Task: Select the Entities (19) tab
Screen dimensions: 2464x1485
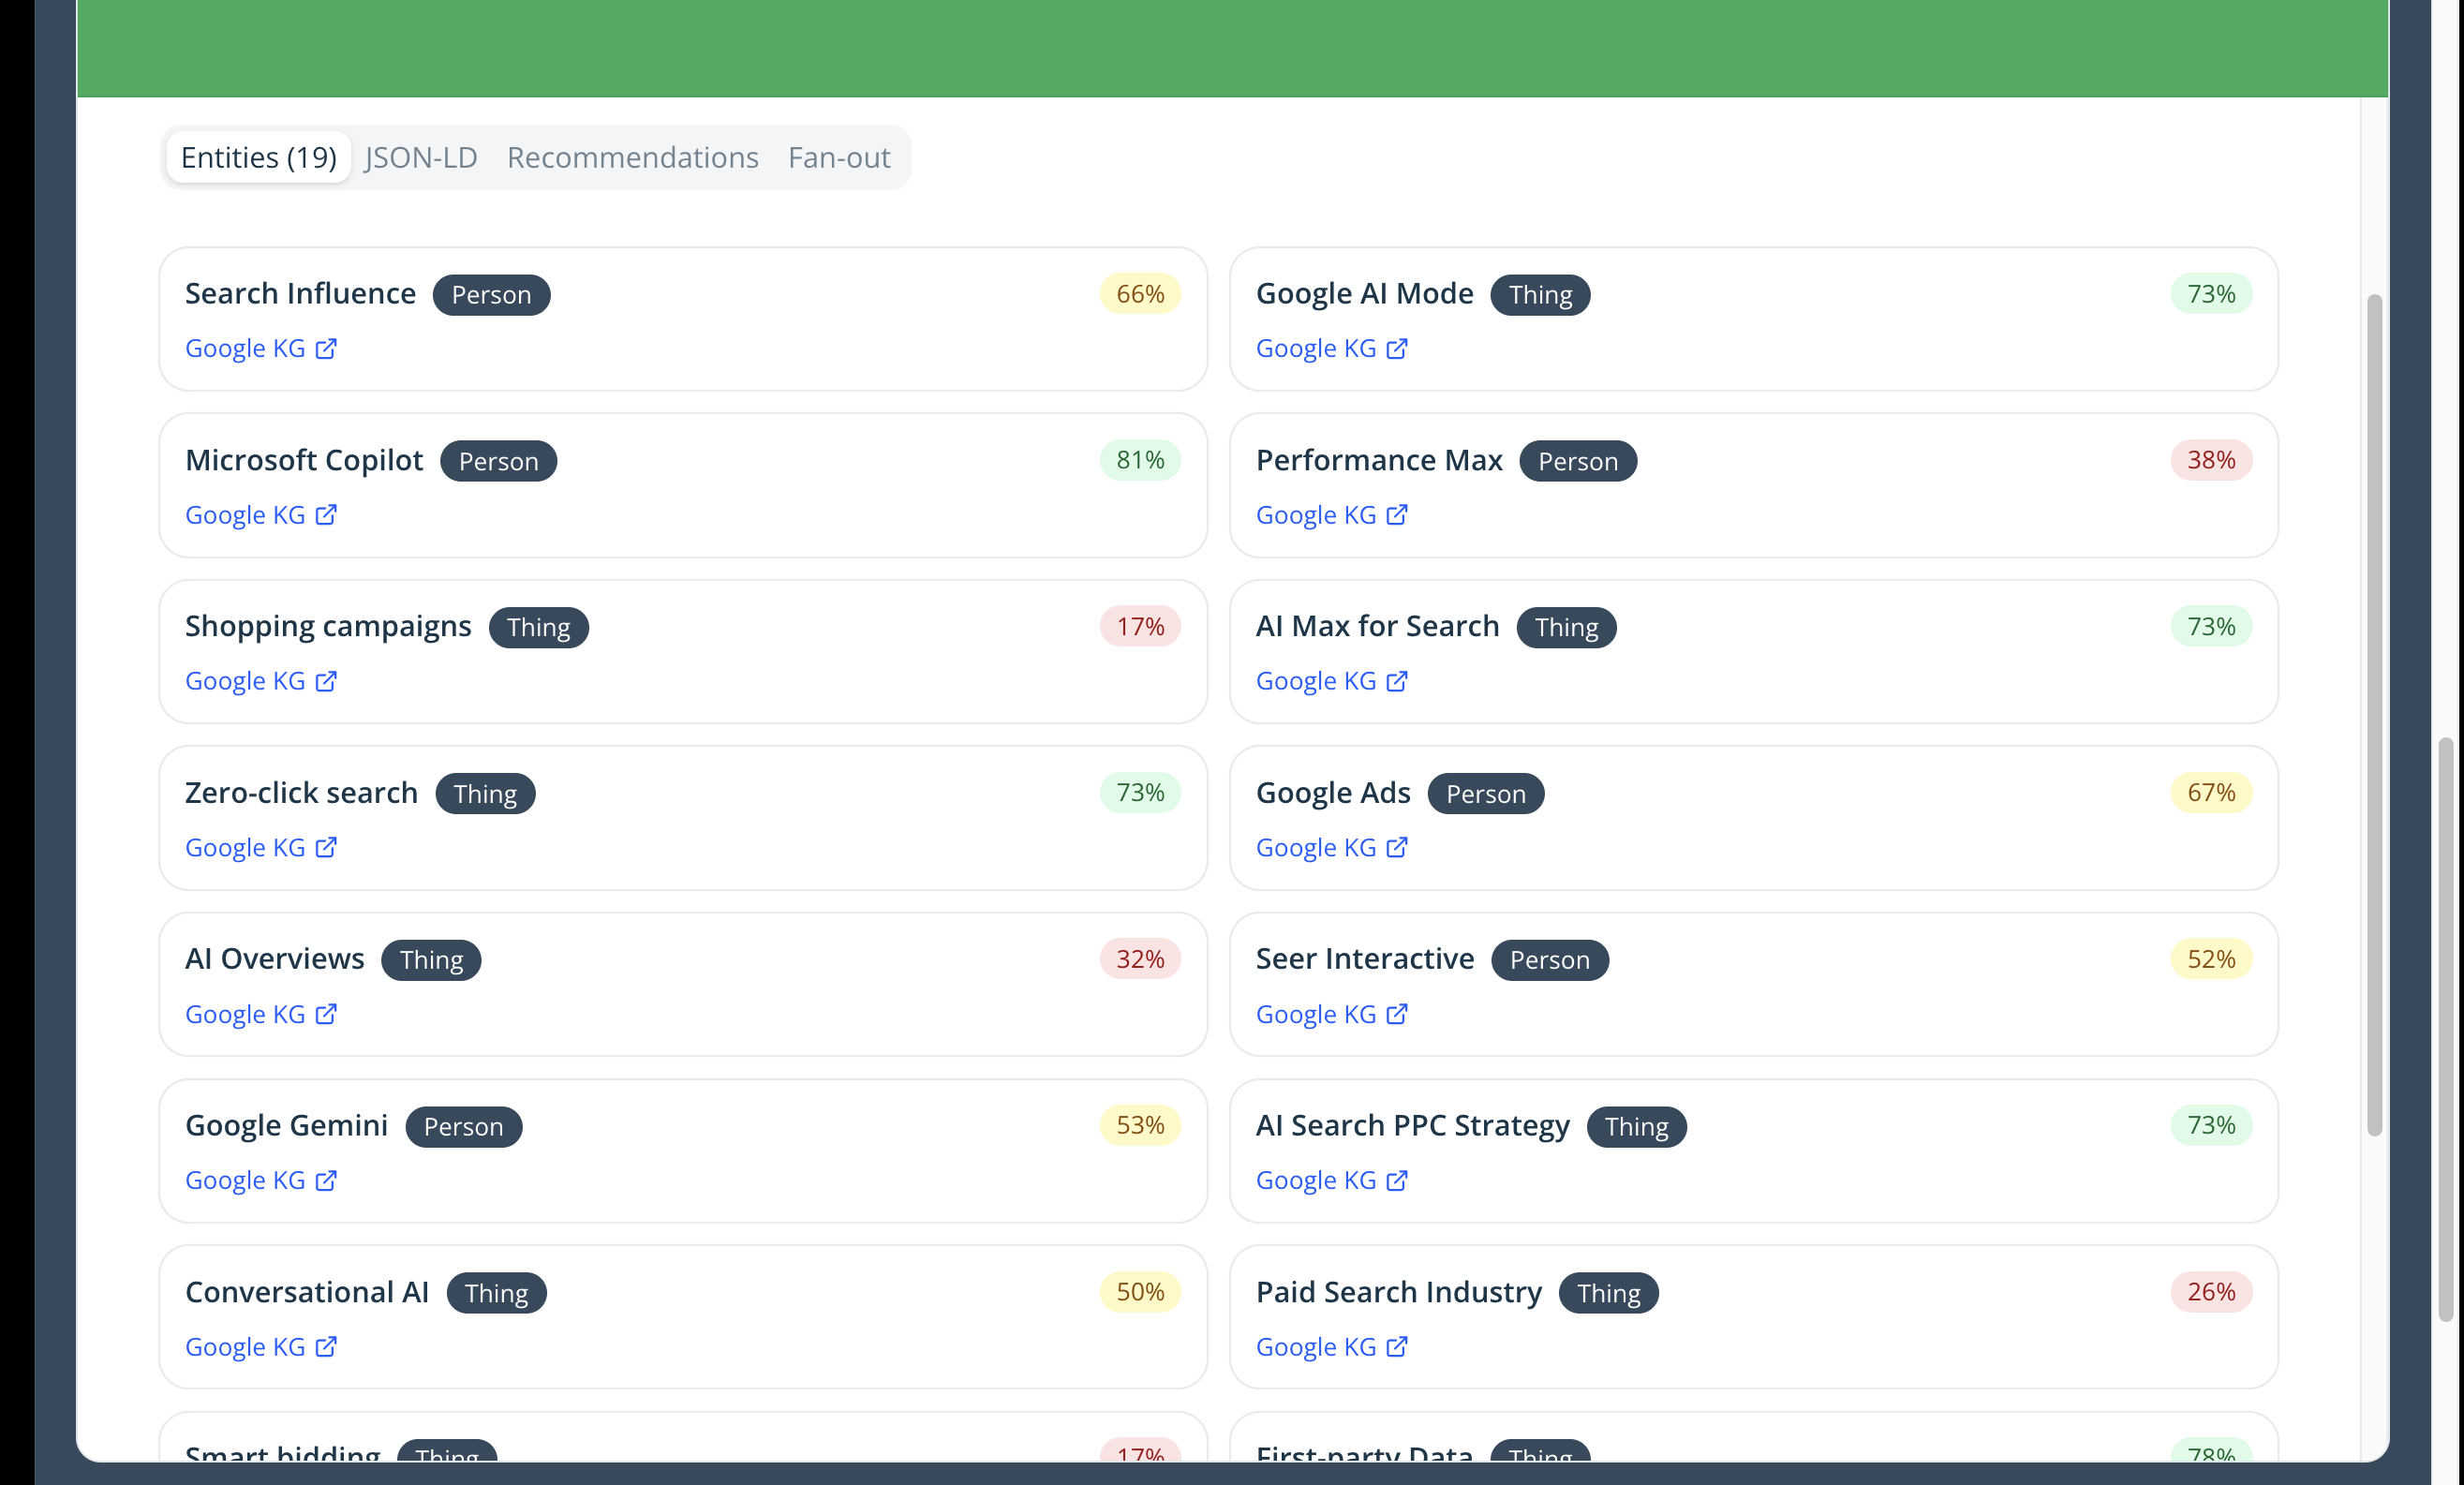Action: pyautogui.click(x=259, y=157)
